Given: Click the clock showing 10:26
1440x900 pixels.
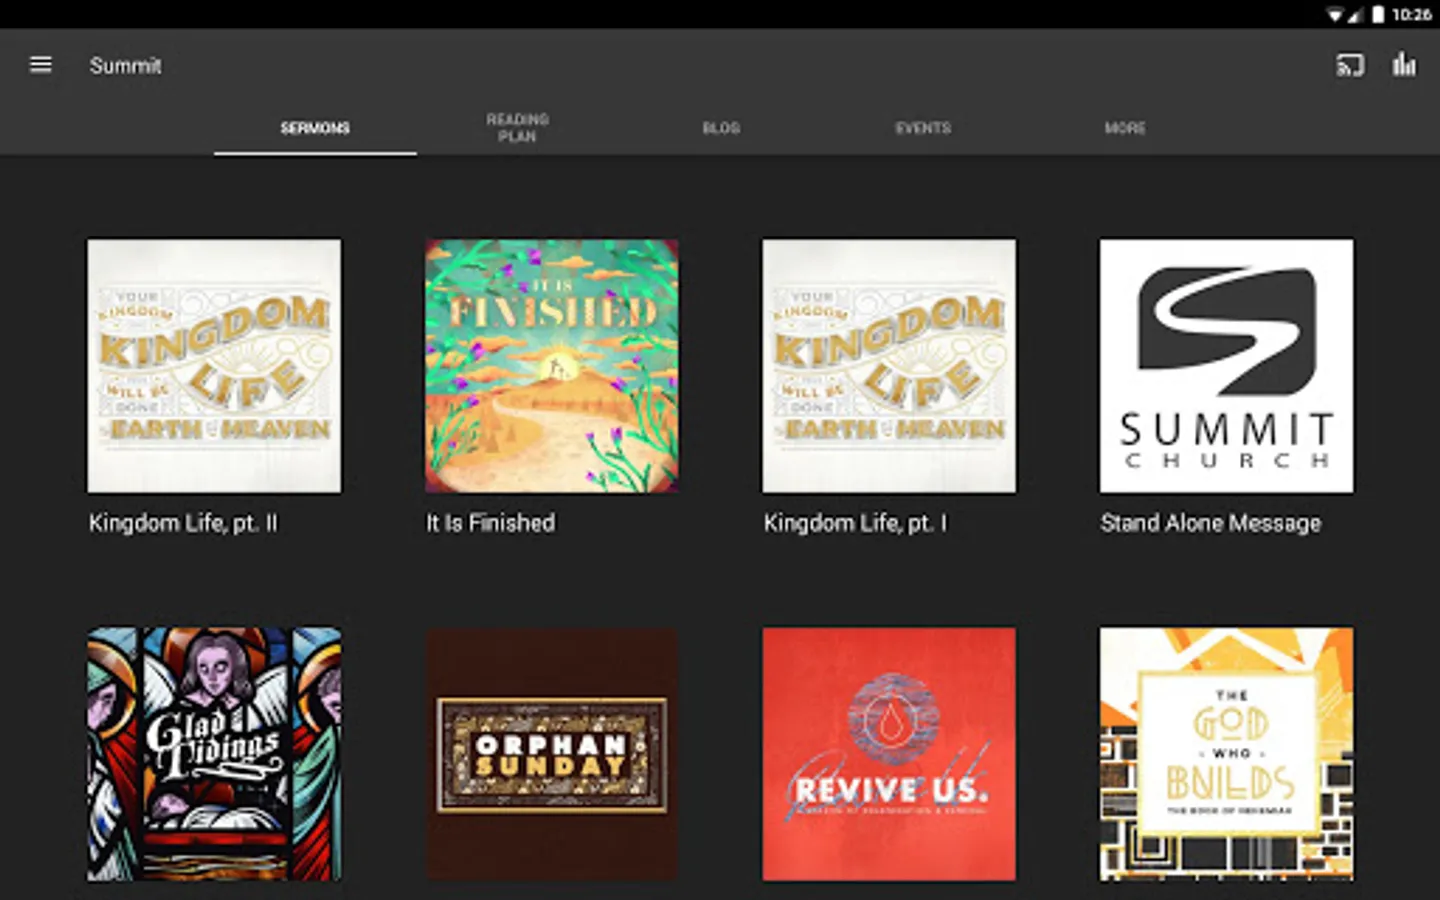Looking at the screenshot, I should coord(1411,14).
